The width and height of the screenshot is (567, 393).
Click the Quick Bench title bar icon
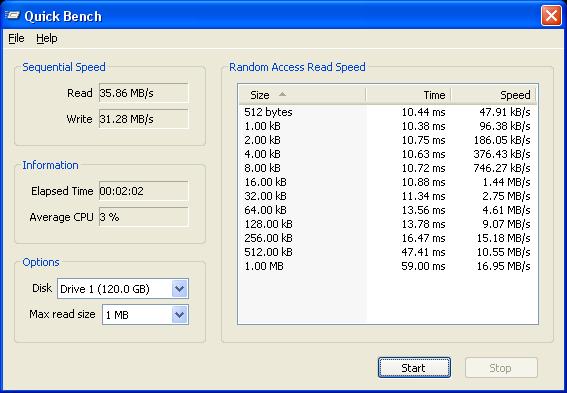tap(12, 16)
